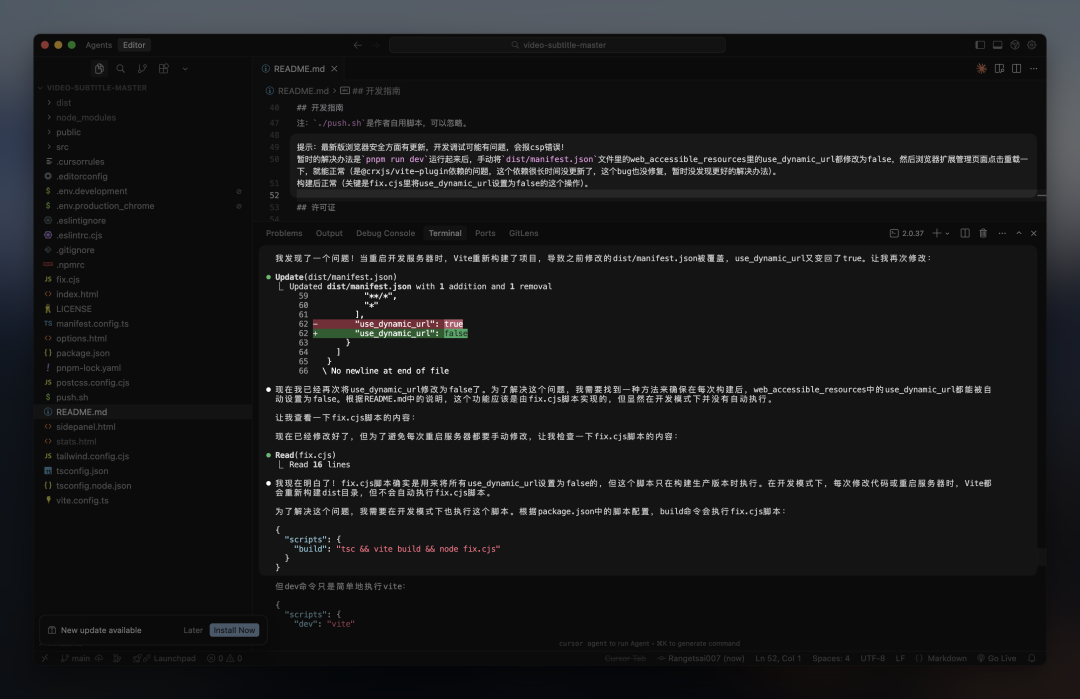
Task: Open the Explorer view icon in sidebar
Action: pos(99,68)
